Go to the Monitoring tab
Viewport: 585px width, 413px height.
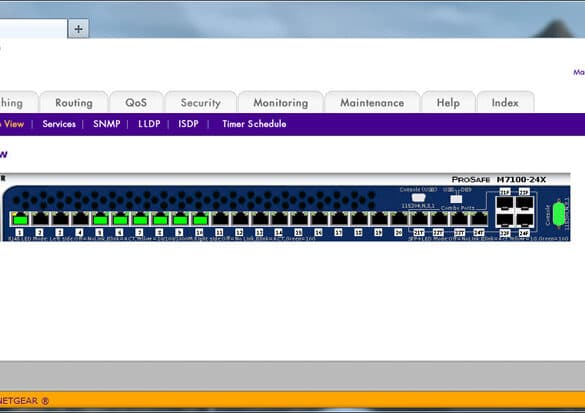pyautogui.click(x=281, y=103)
